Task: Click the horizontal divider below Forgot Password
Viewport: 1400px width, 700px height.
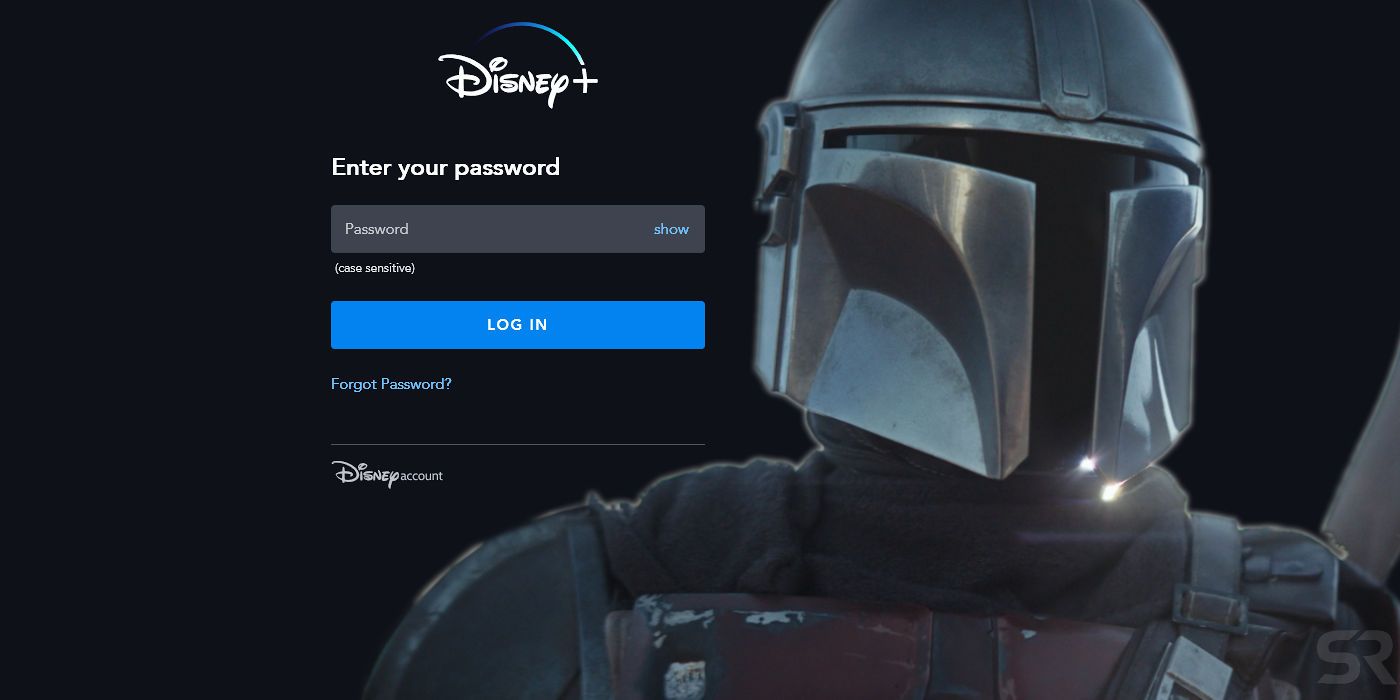Action: (x=518, y=444)
